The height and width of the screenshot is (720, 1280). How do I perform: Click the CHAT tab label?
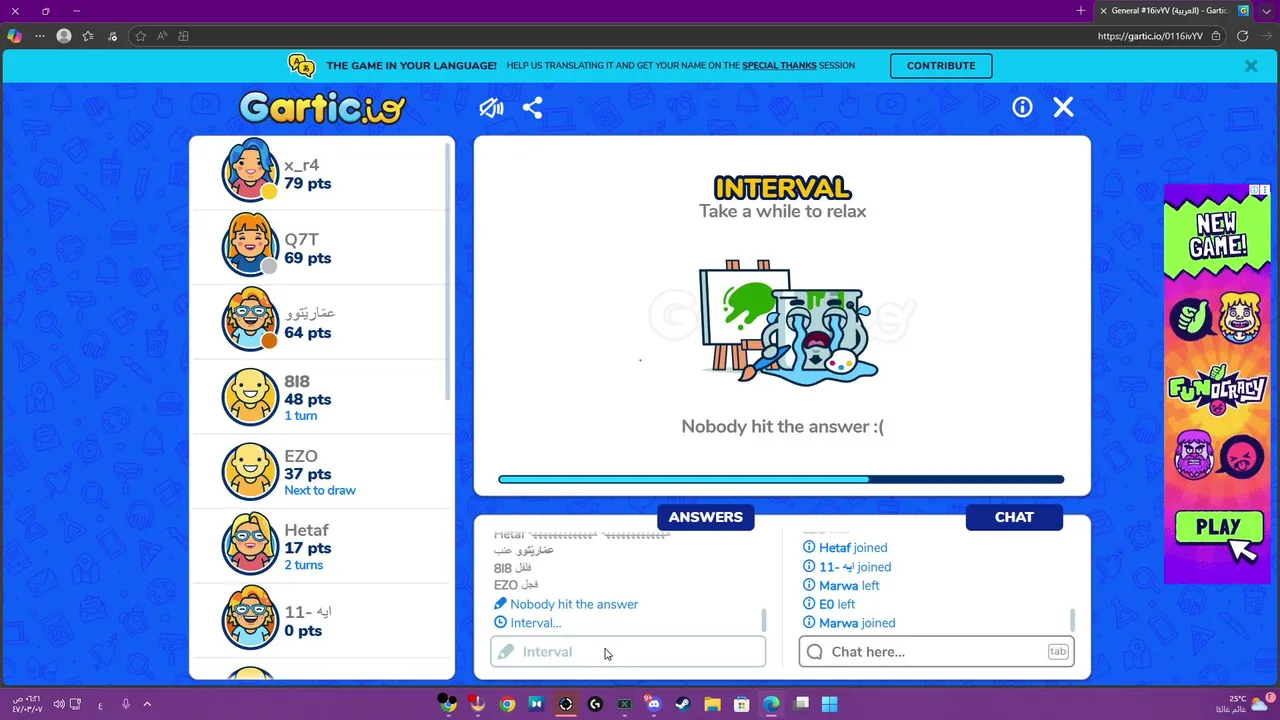(1014, 517)
